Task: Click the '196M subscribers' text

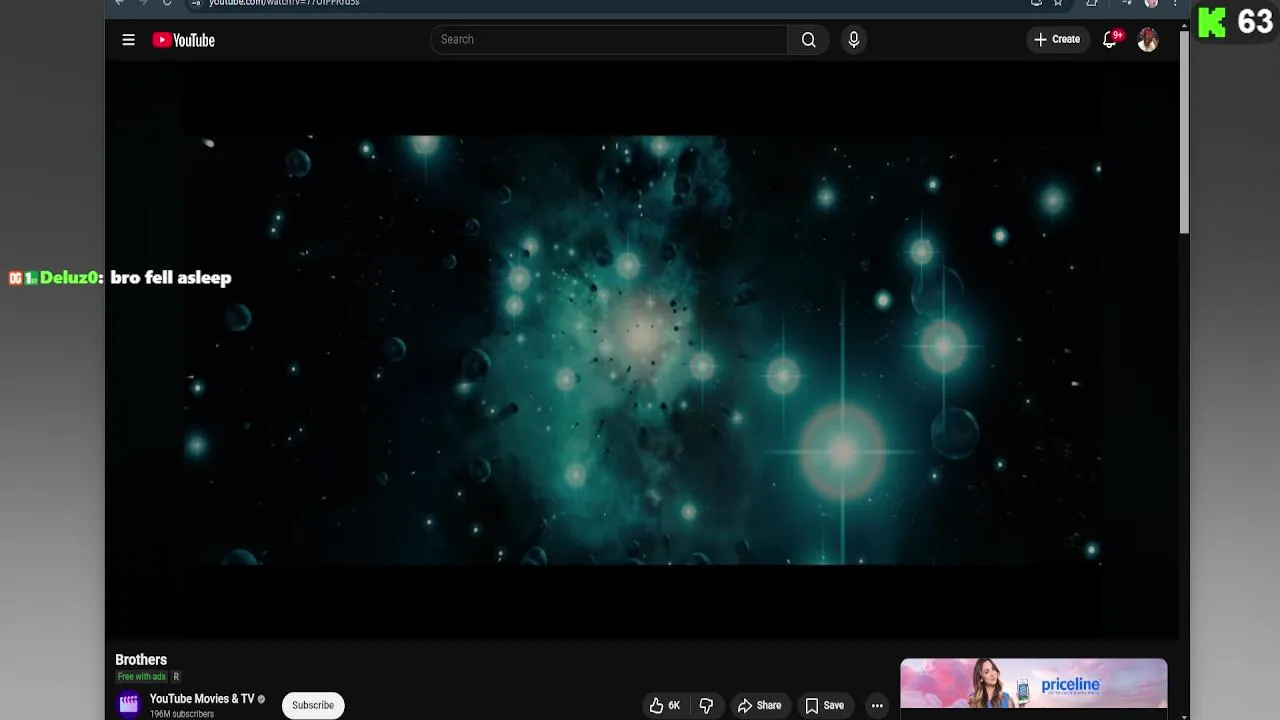Action: click(182, 714)
